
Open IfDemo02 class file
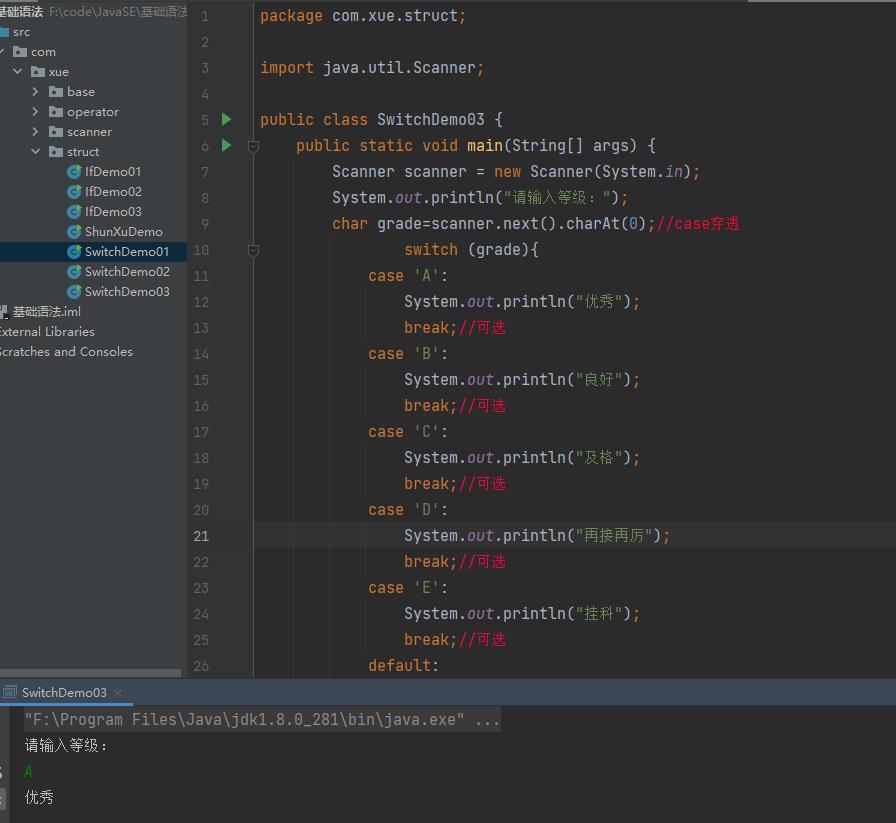(113, 191)
